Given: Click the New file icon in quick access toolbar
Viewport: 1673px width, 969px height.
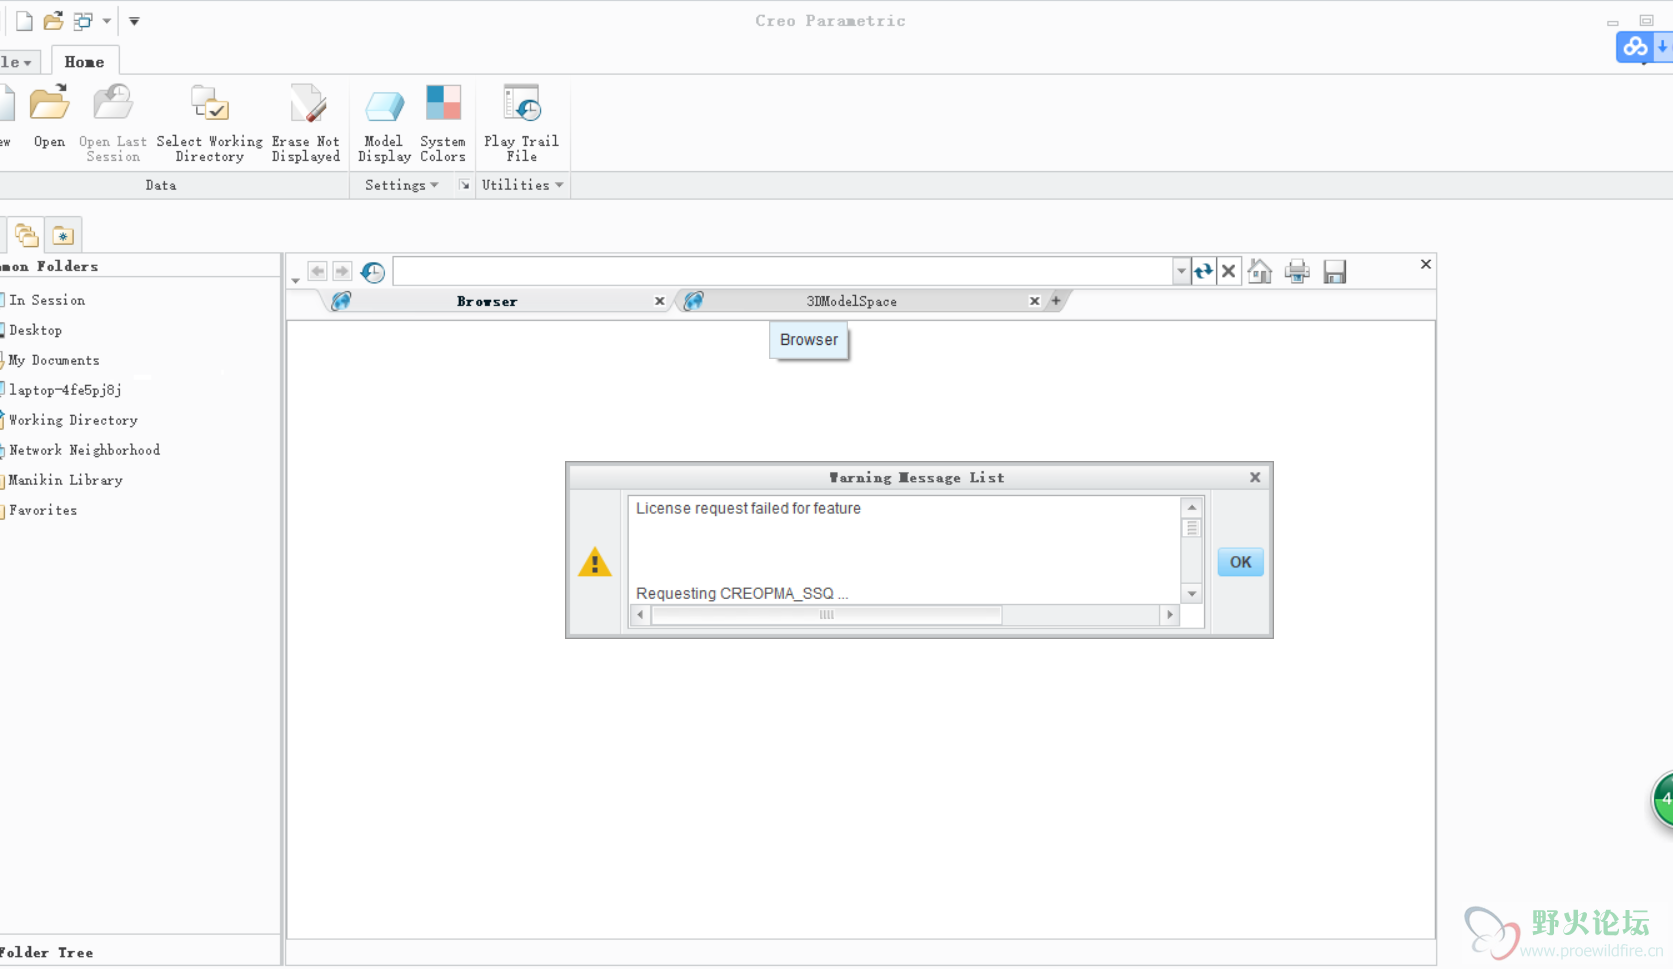Looking at the screenshot, I should click(x=24, y=20).
